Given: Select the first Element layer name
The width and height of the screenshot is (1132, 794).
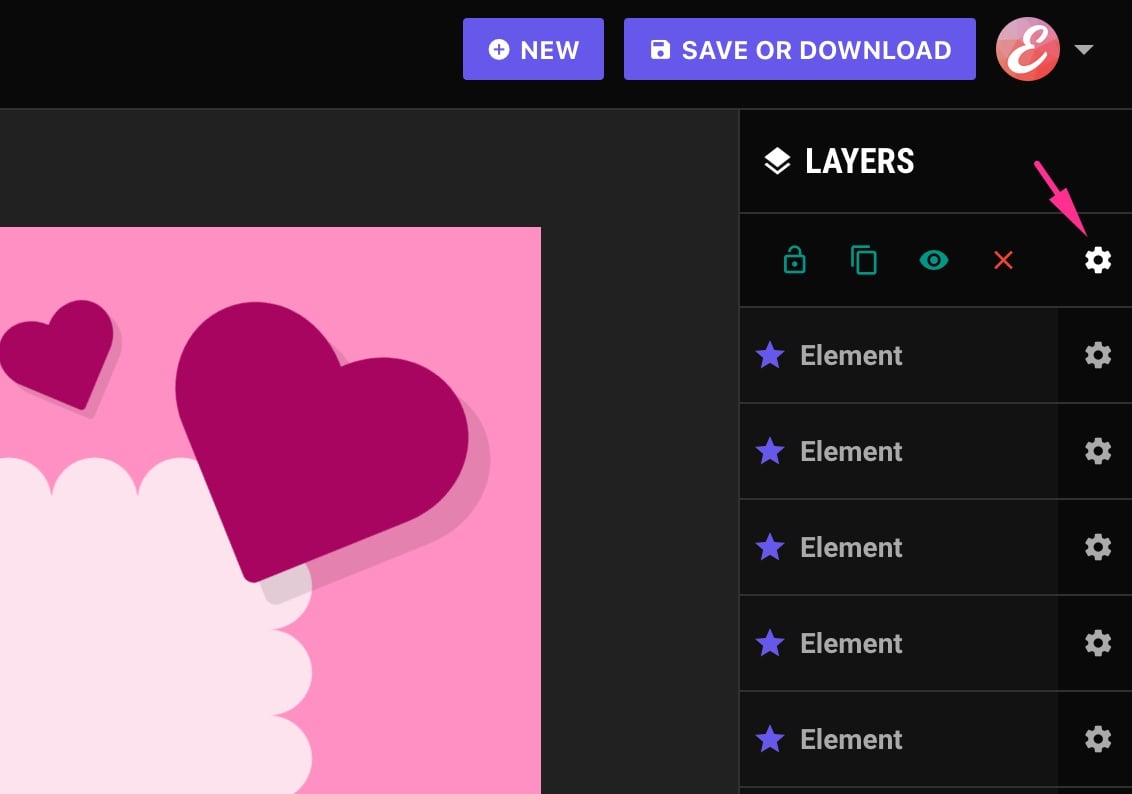Looking at the screenshot, I should (851, 355).
